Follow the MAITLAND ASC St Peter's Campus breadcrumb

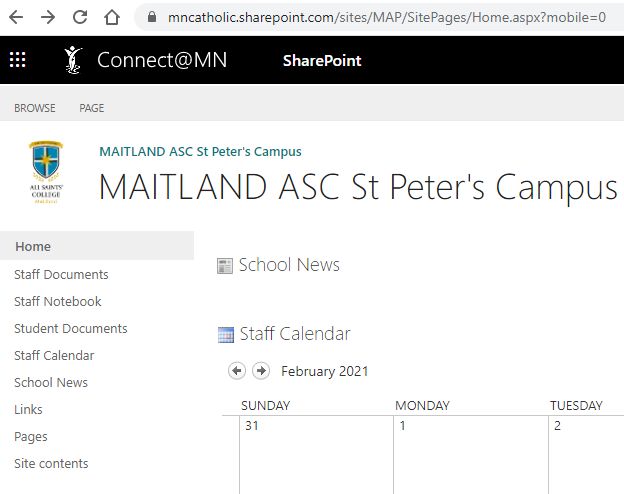click(200, 152)
